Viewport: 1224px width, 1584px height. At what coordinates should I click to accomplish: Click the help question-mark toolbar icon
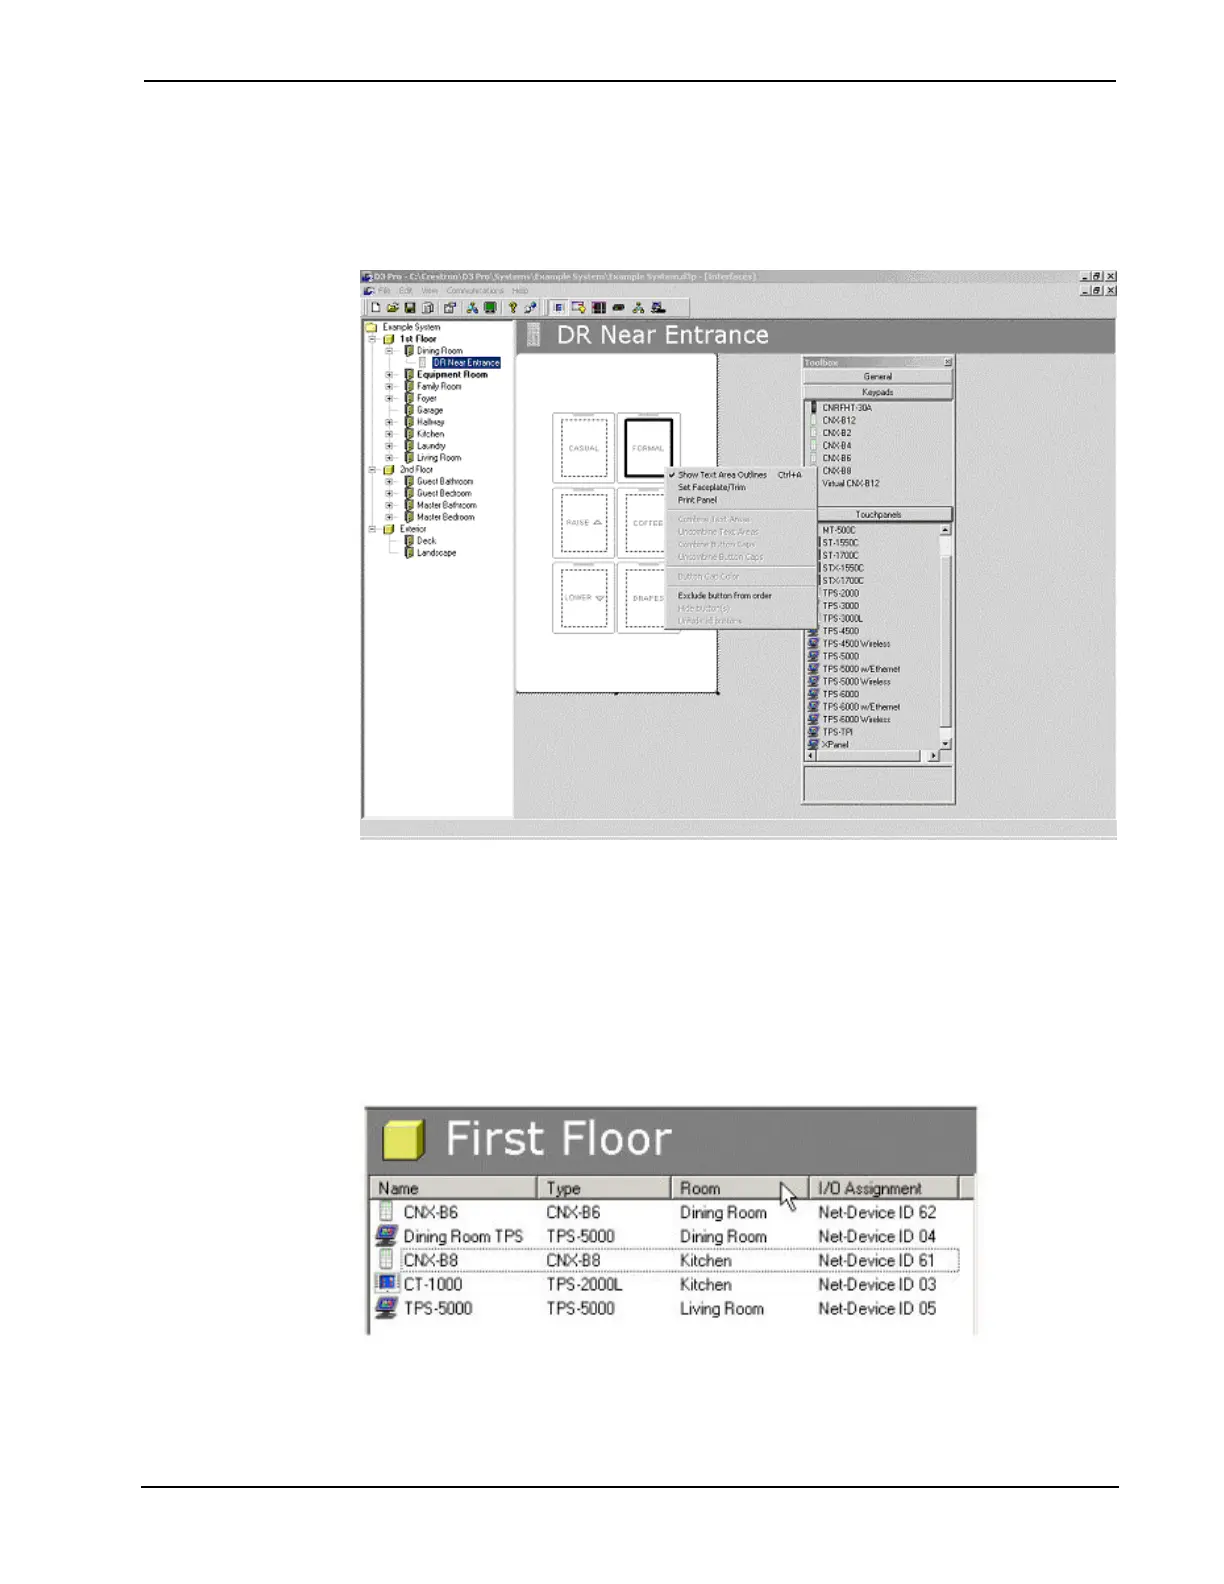513,308
